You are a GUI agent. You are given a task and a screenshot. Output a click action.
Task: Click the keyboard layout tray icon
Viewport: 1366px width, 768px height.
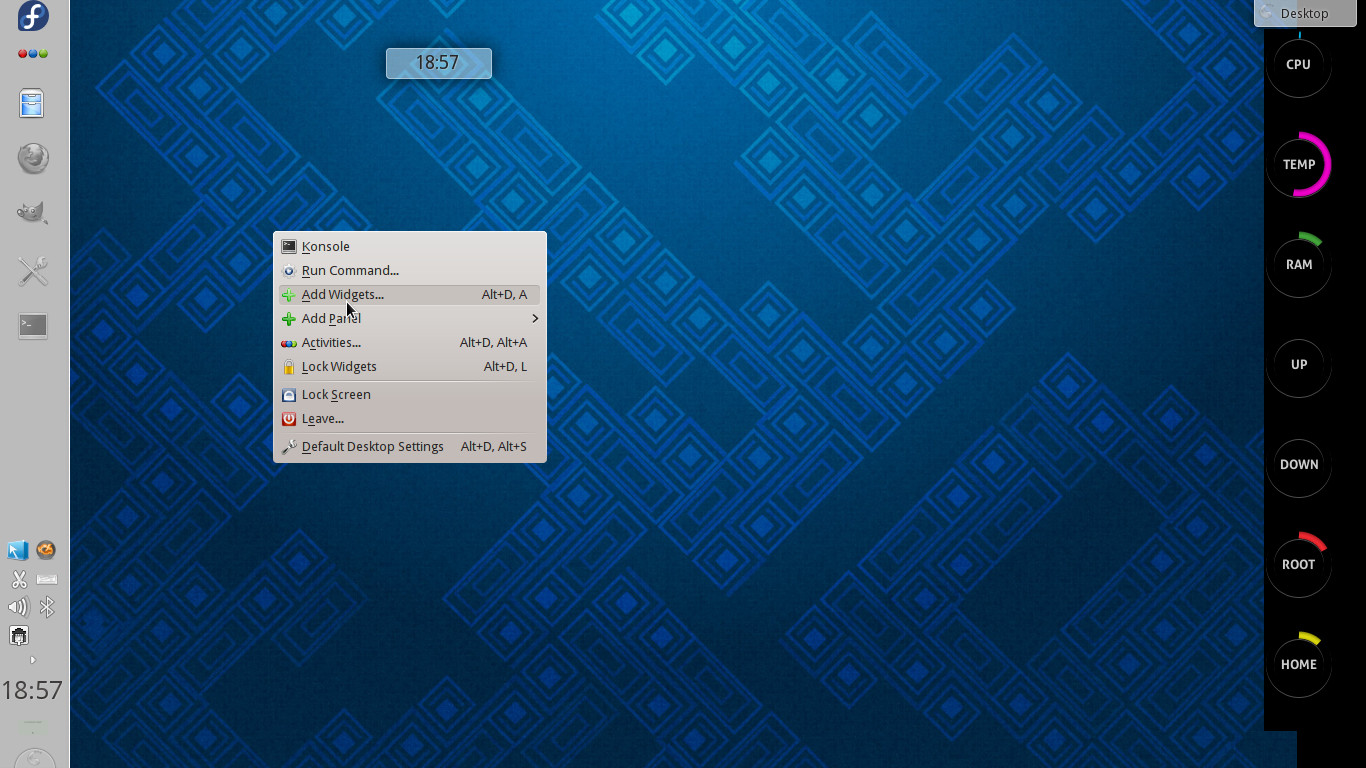point(46,579)
